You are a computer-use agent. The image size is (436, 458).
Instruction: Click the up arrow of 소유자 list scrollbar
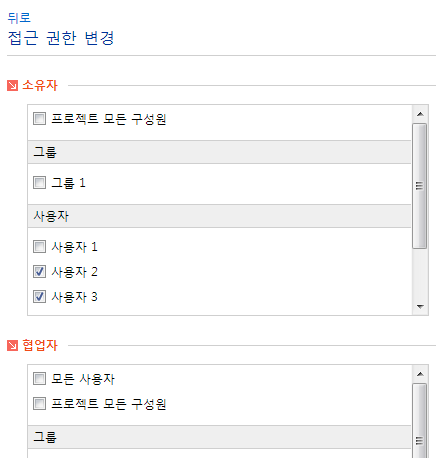[x=420, y=114]
